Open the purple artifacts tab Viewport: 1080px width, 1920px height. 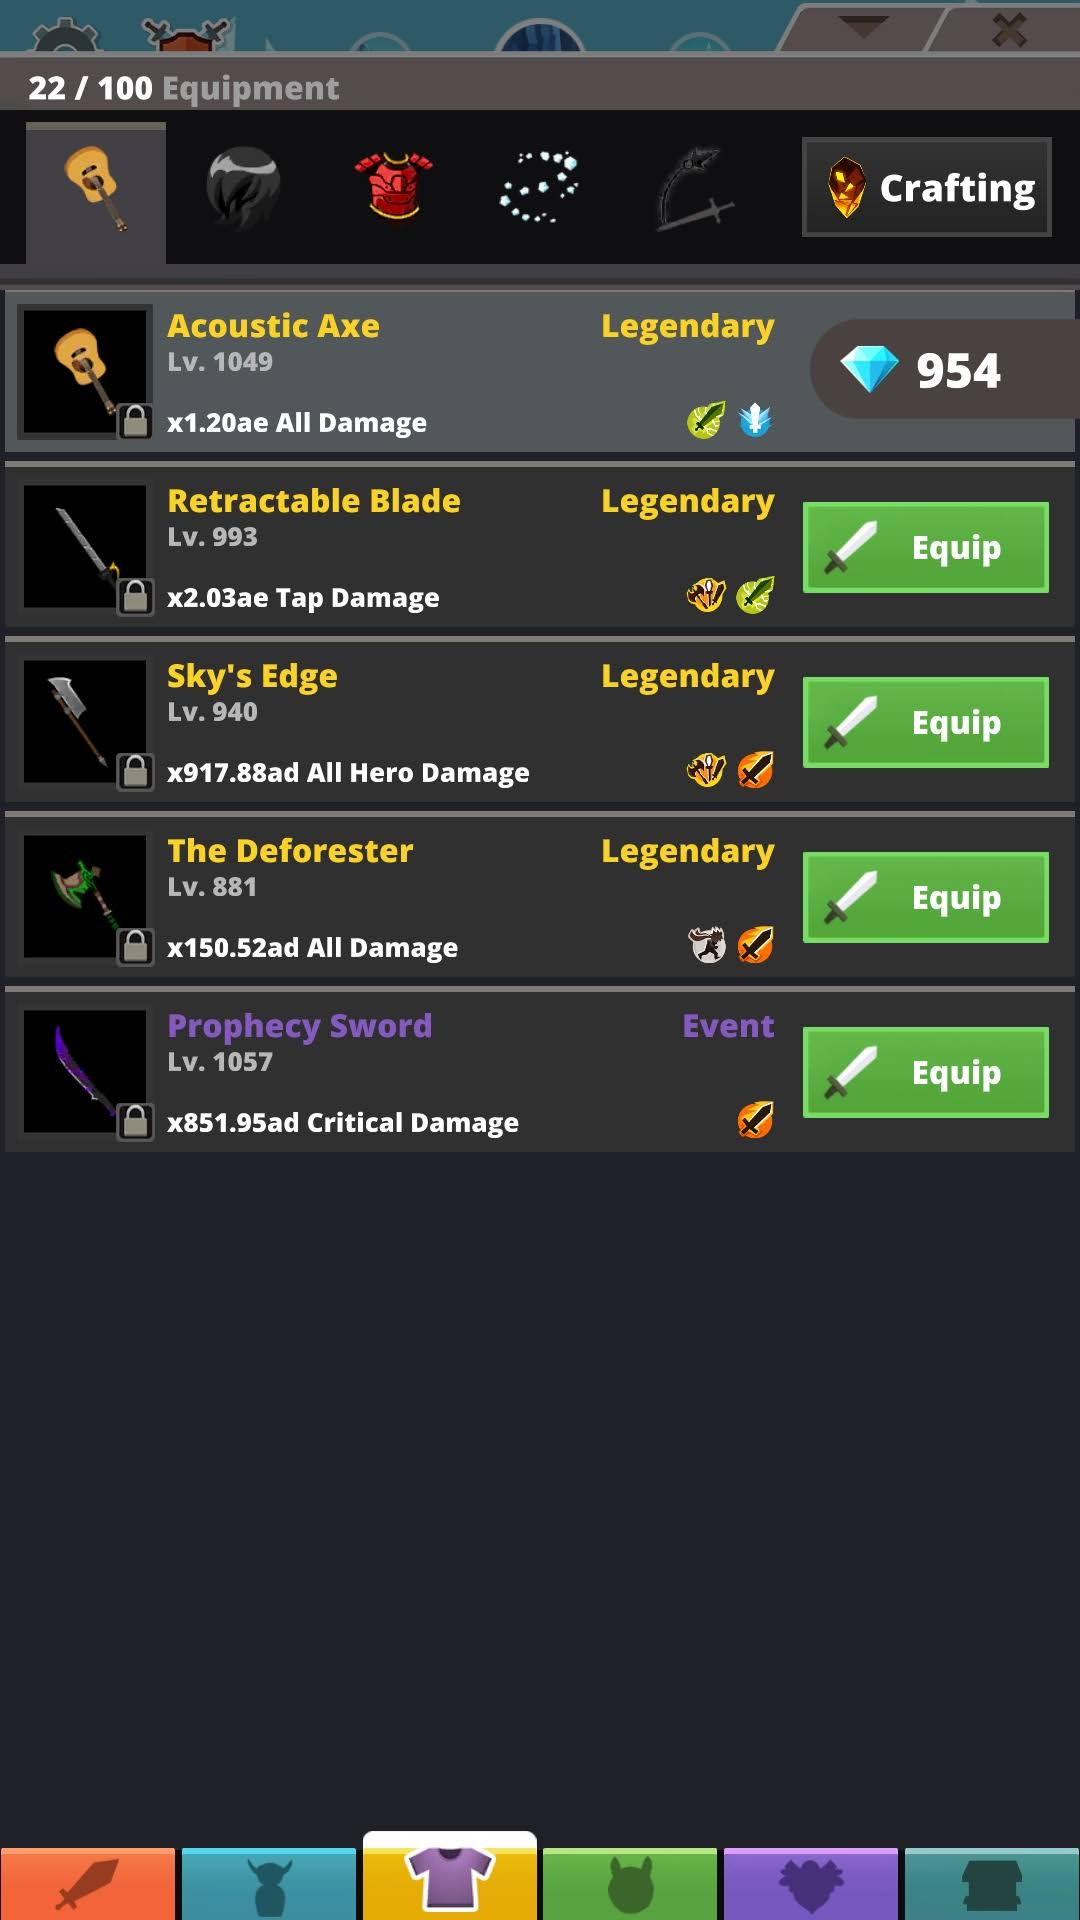[x=811, y=1884]
